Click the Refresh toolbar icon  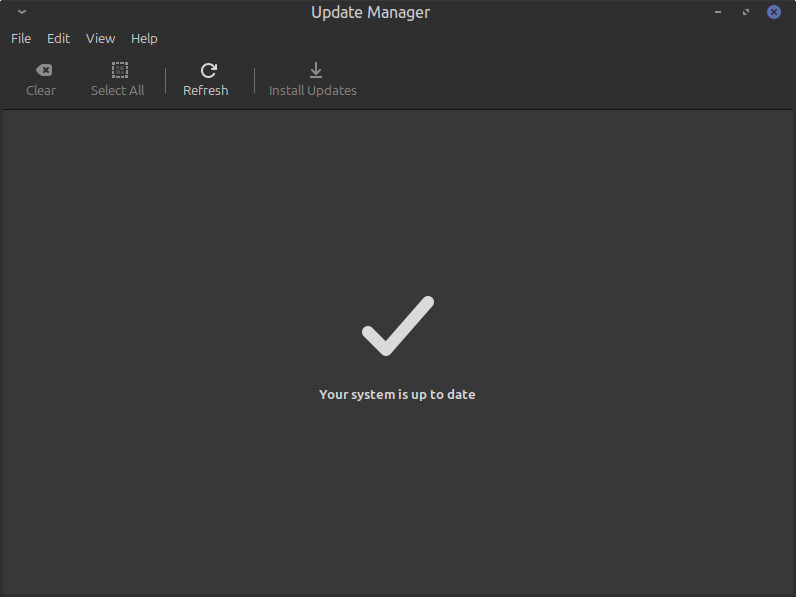point(209,70)
